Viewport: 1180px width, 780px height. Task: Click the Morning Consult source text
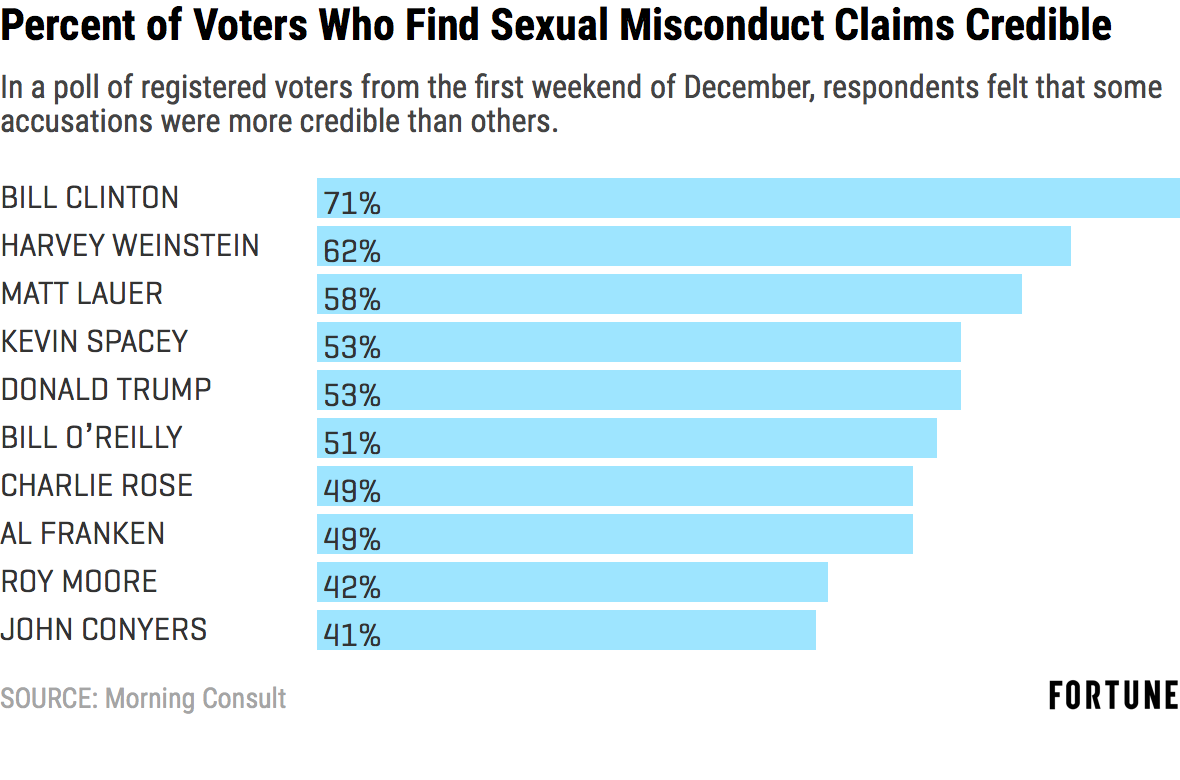point(143,698)
